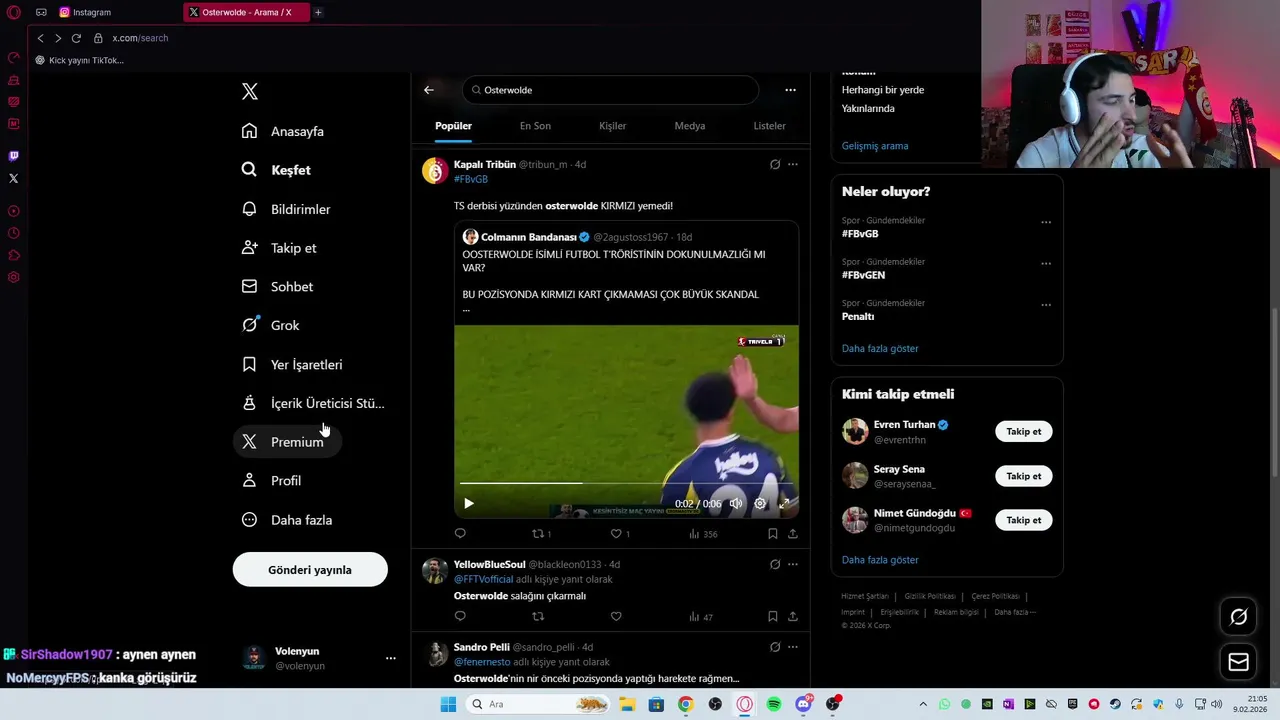Open more options on Kapalı Tribün post
Screen dimensions: 1280x720
[793, 164]
